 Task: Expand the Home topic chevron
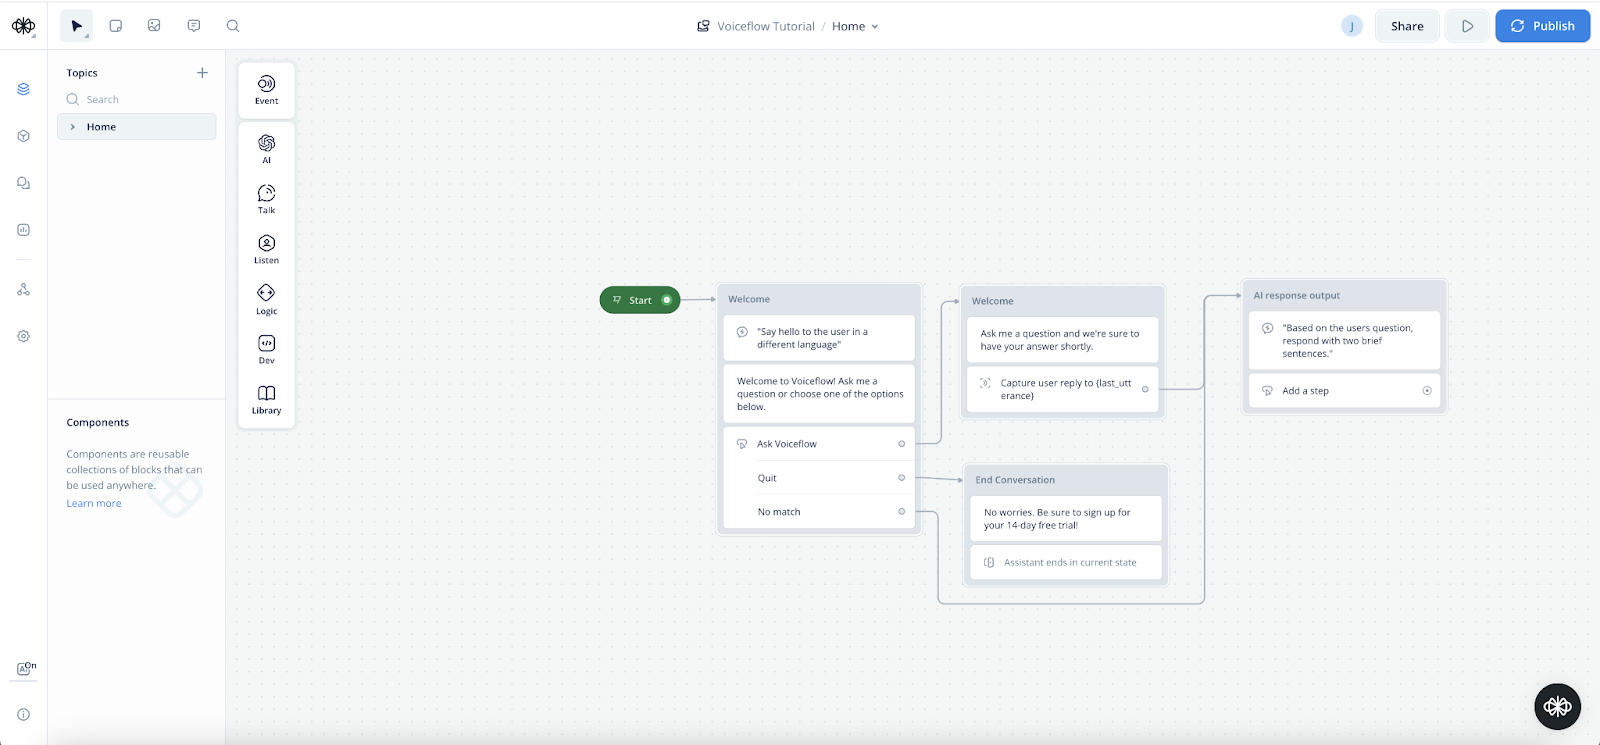point(73,127)
